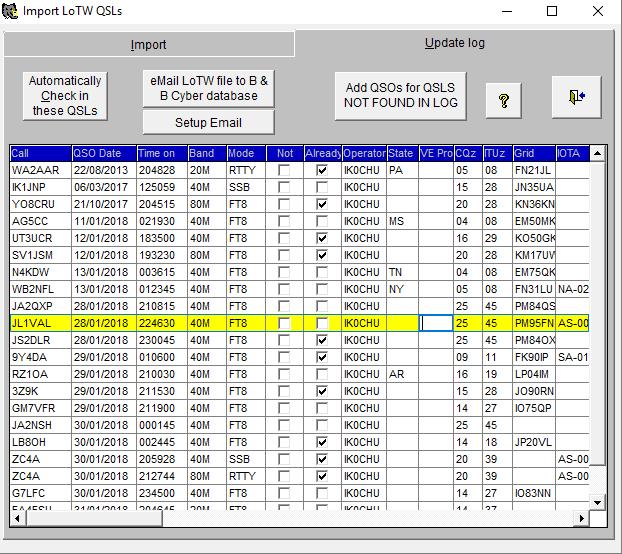Uncheck the Already box for UT3UCR
622x554 pixels.
322,238
